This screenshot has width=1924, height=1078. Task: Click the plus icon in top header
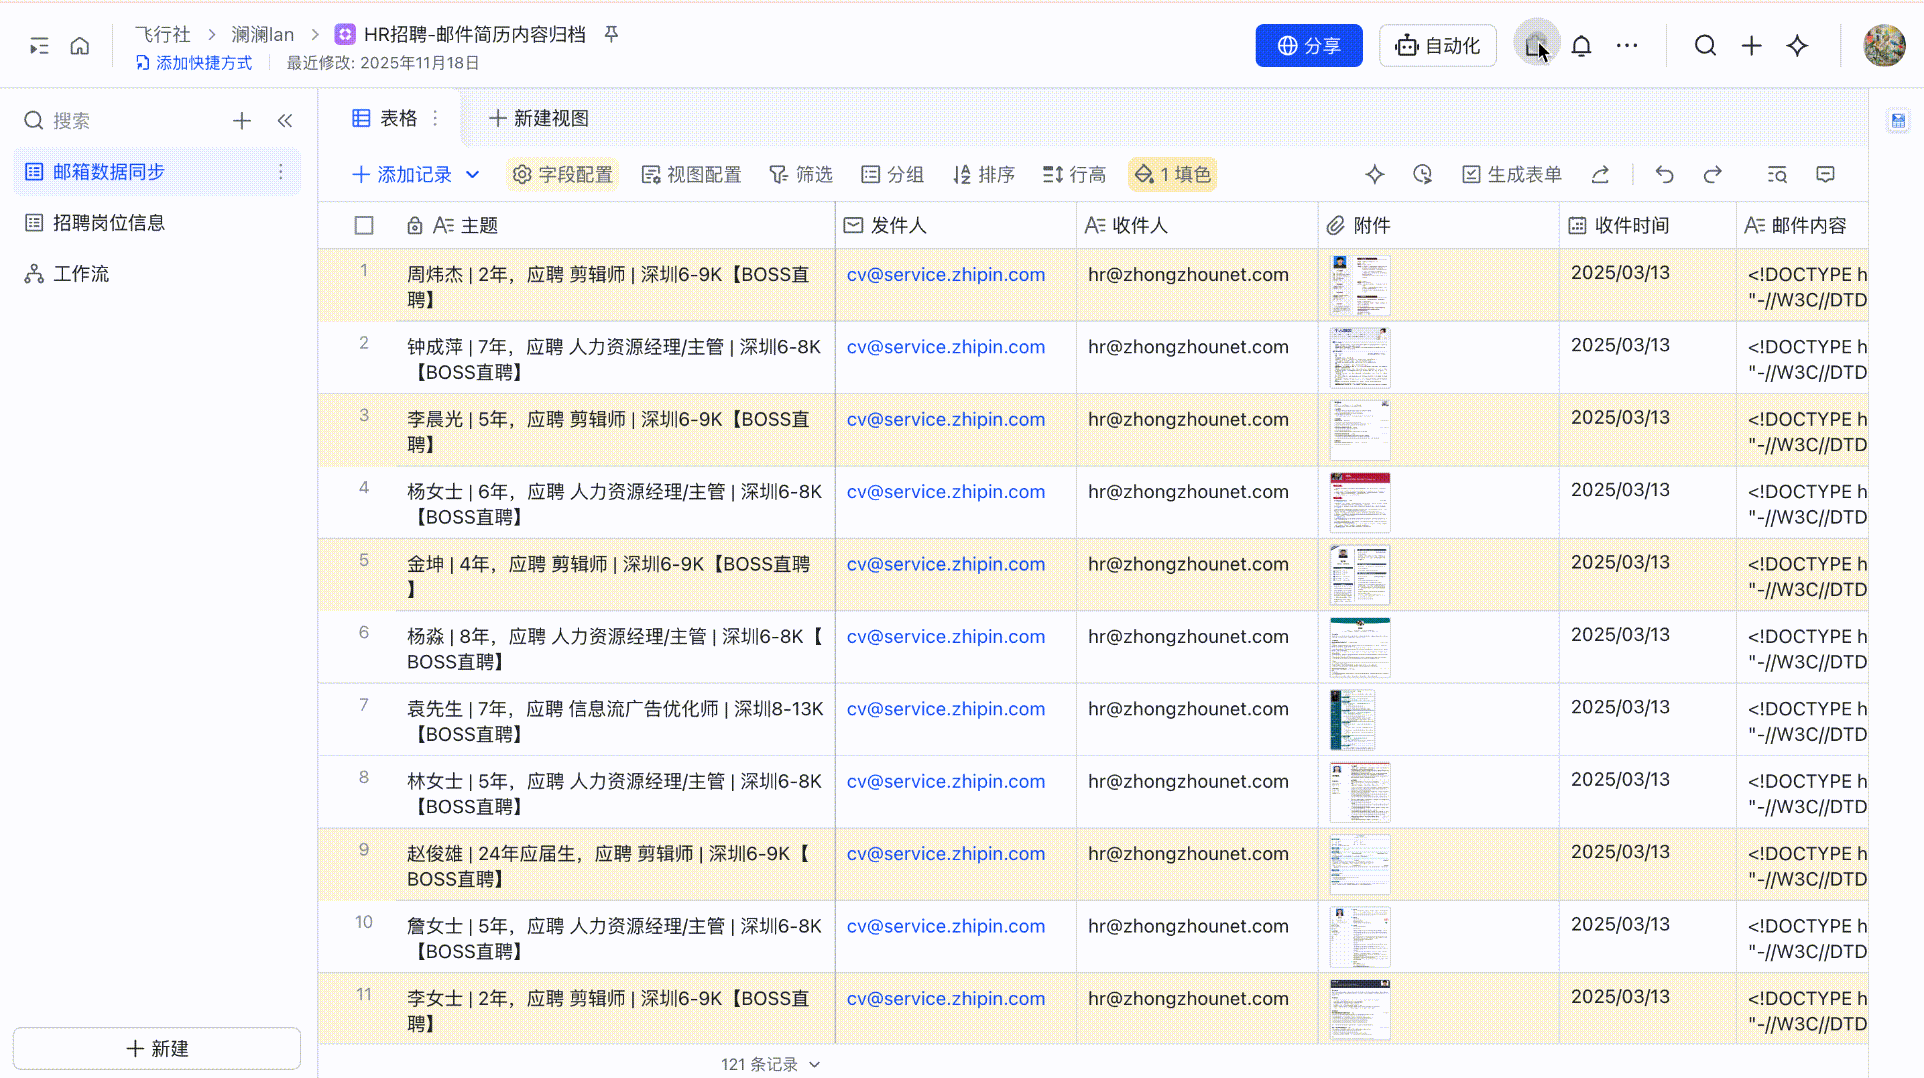1751,46
